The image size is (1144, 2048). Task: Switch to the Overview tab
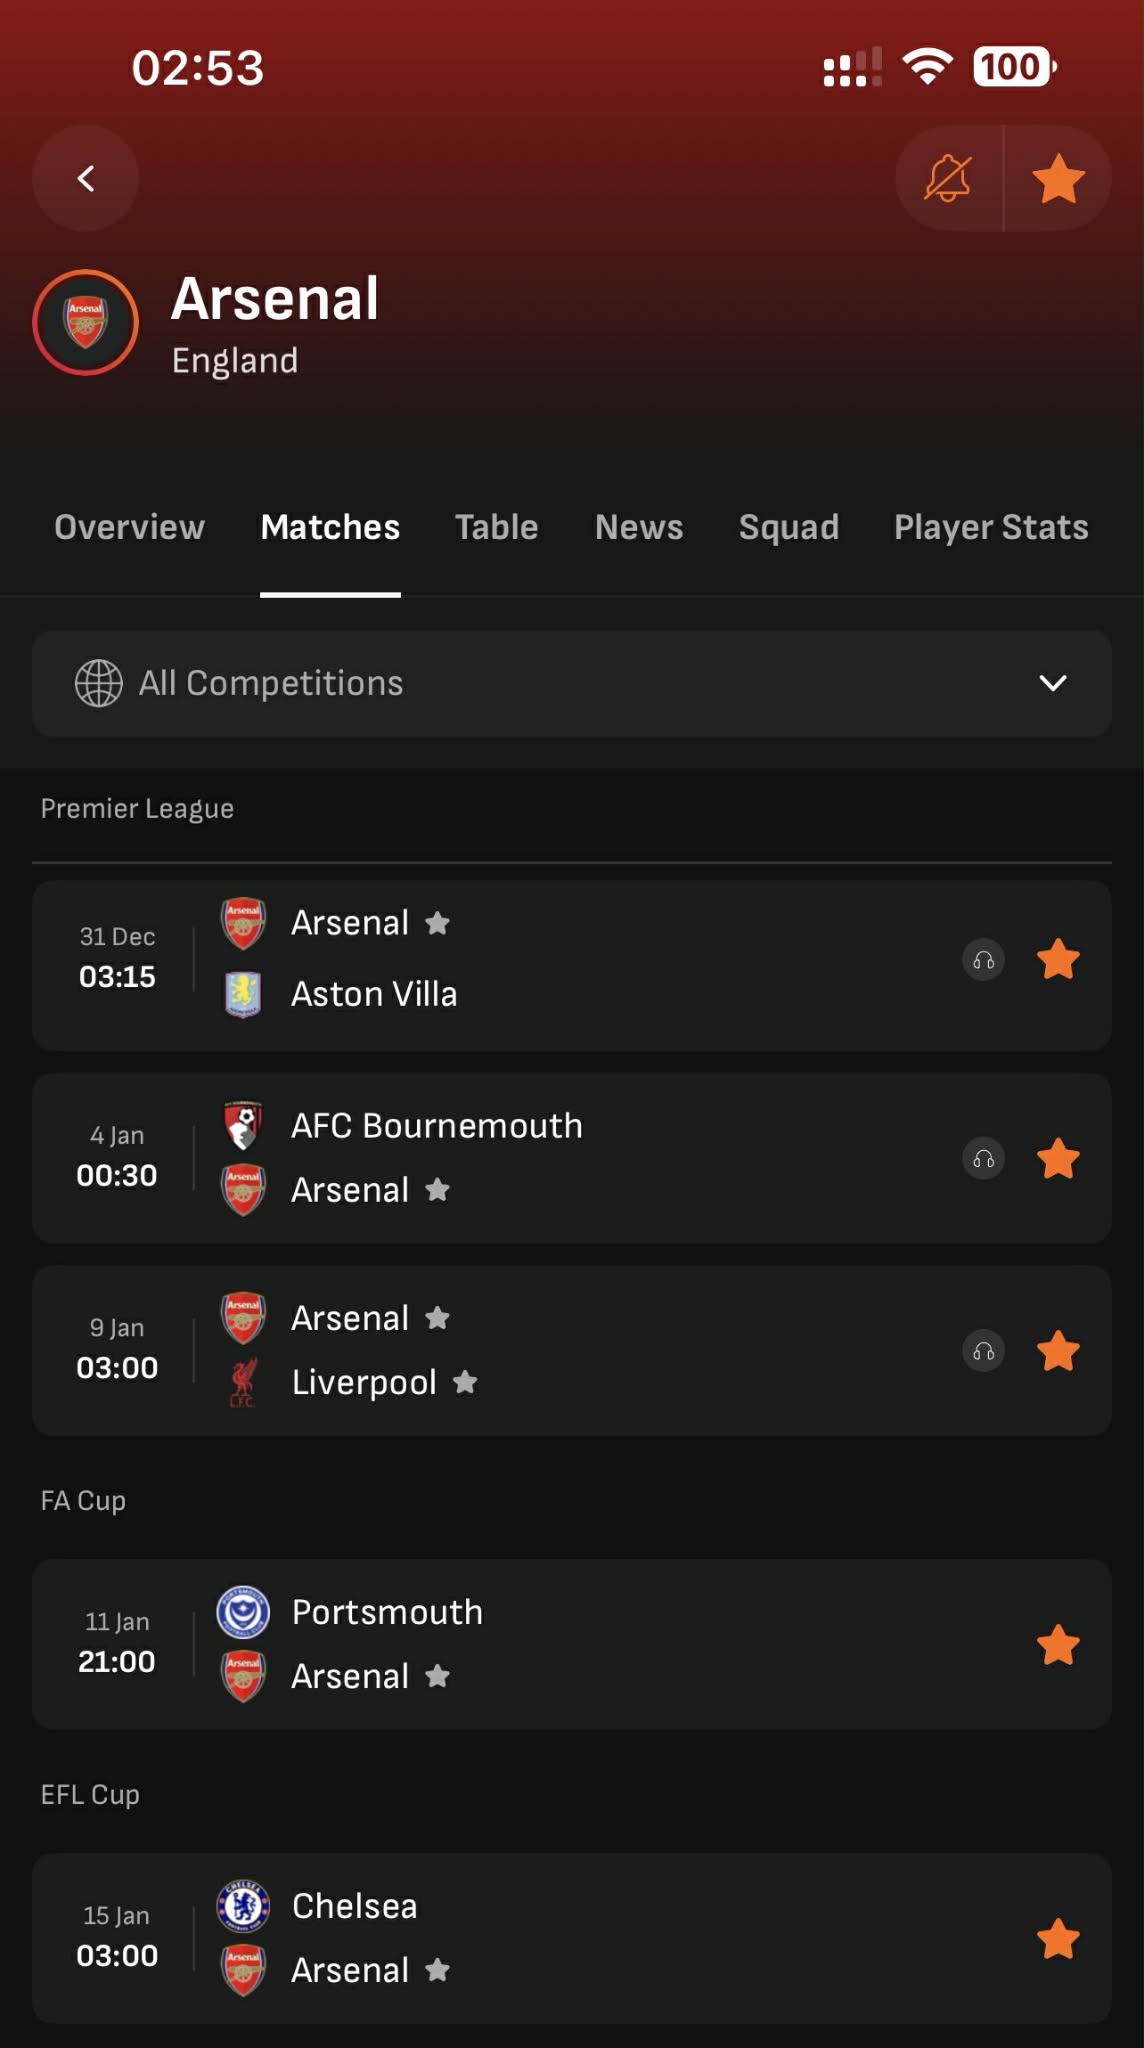[x=129, y=528]
